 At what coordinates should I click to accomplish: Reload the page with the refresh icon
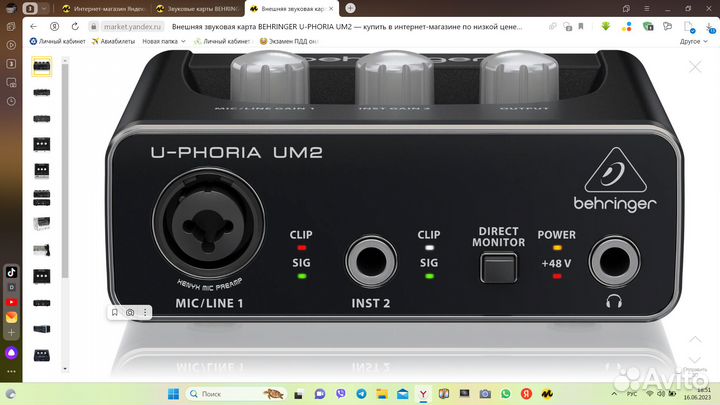pos(75,27)
